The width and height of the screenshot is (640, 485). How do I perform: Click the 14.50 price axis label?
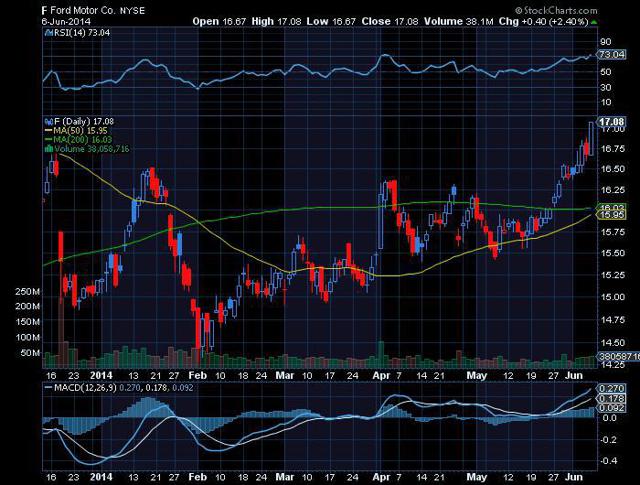pos(613,343)
